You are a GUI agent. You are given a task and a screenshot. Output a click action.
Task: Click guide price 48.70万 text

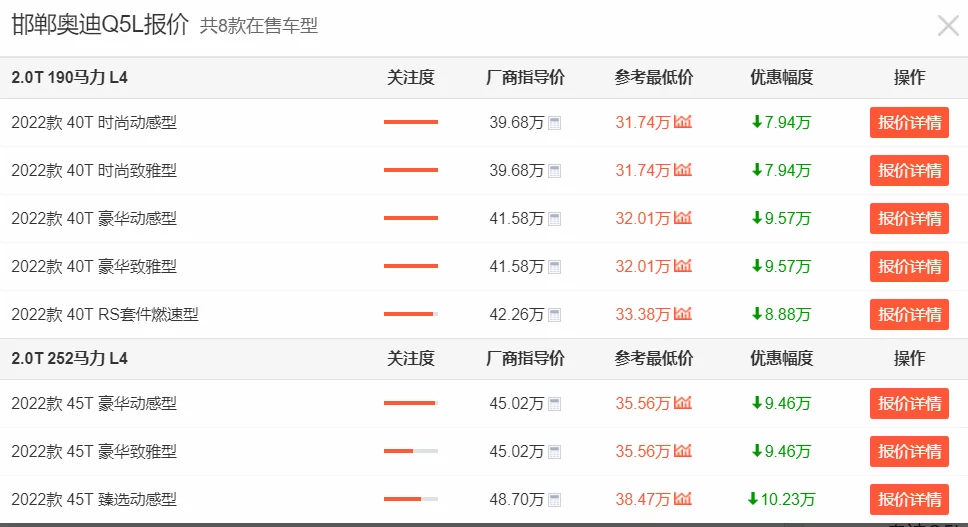point(517,500)
